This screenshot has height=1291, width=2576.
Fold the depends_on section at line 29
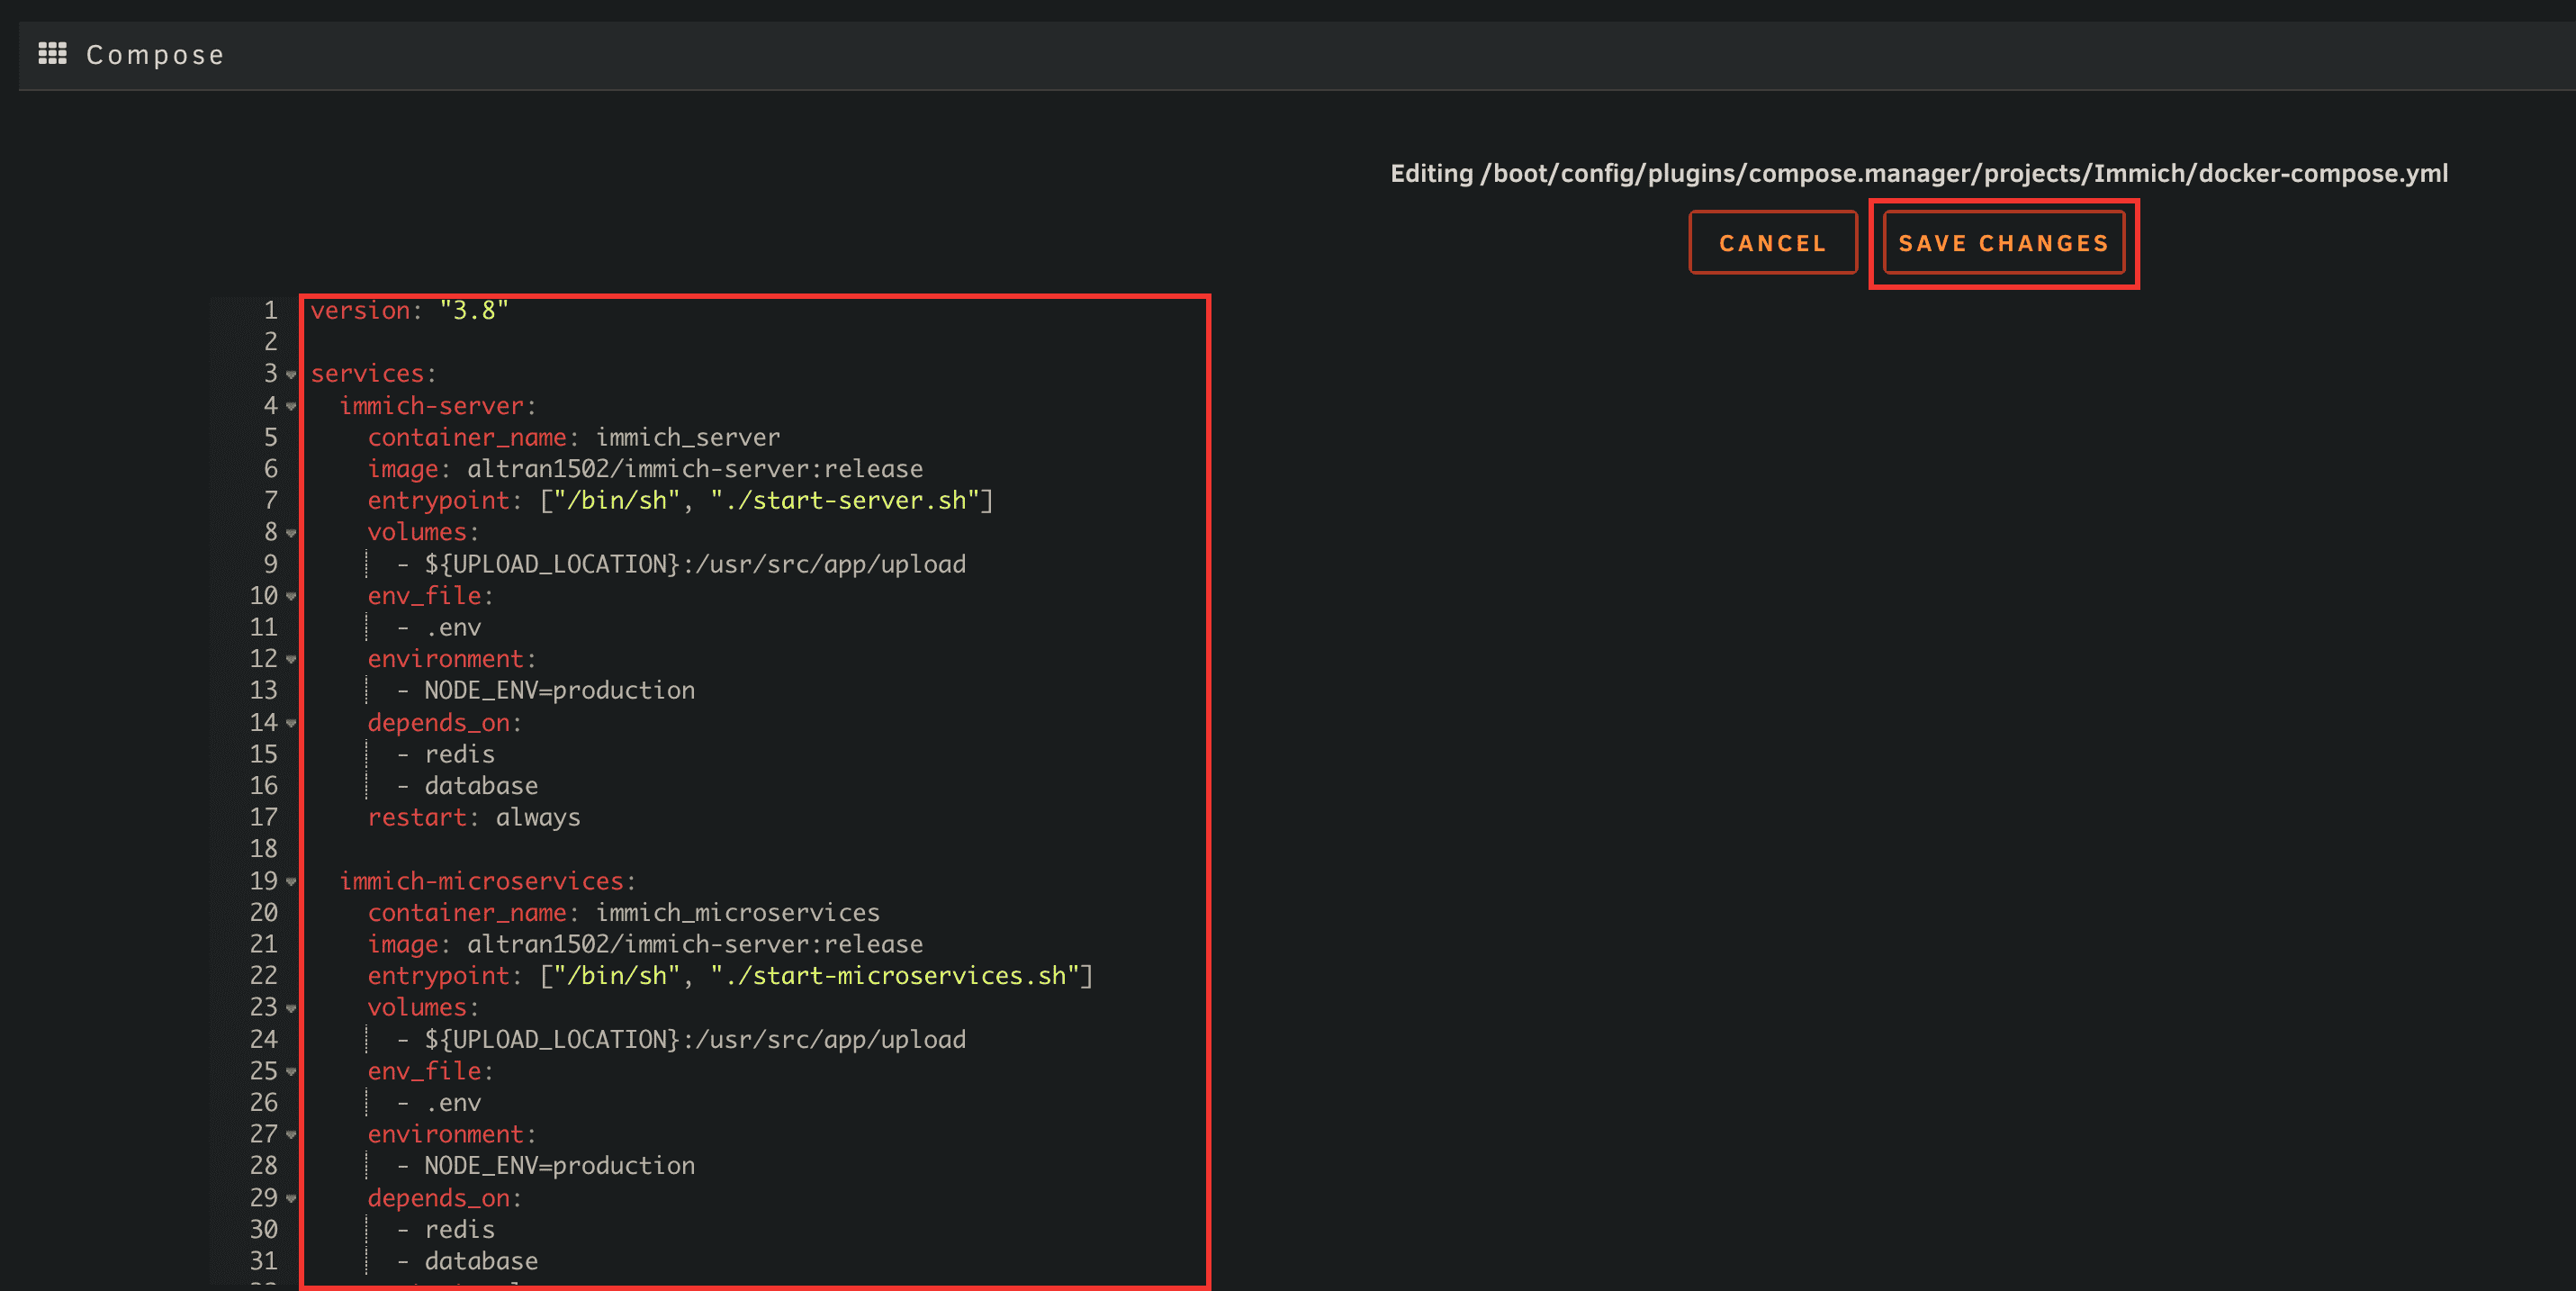(x=291, y=1198)
